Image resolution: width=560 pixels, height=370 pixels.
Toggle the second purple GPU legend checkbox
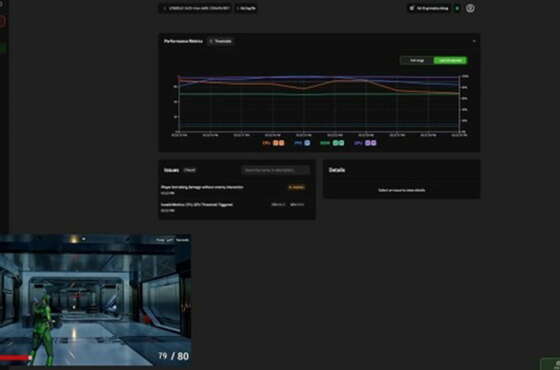coord(374,143)
